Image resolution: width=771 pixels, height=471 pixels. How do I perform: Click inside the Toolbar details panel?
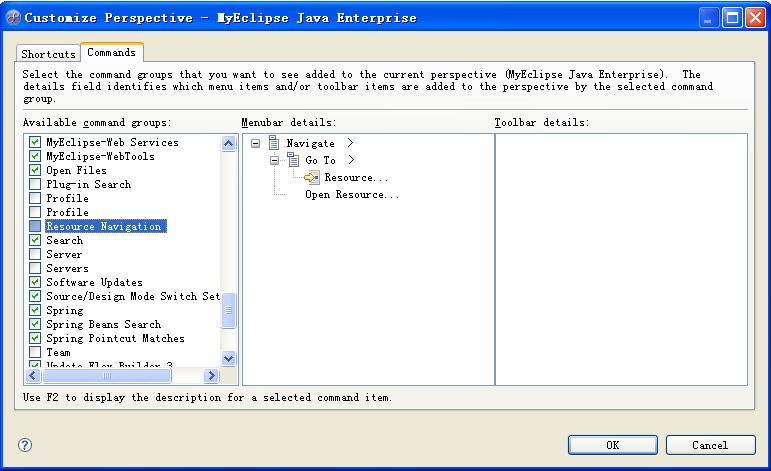[621, 259]
